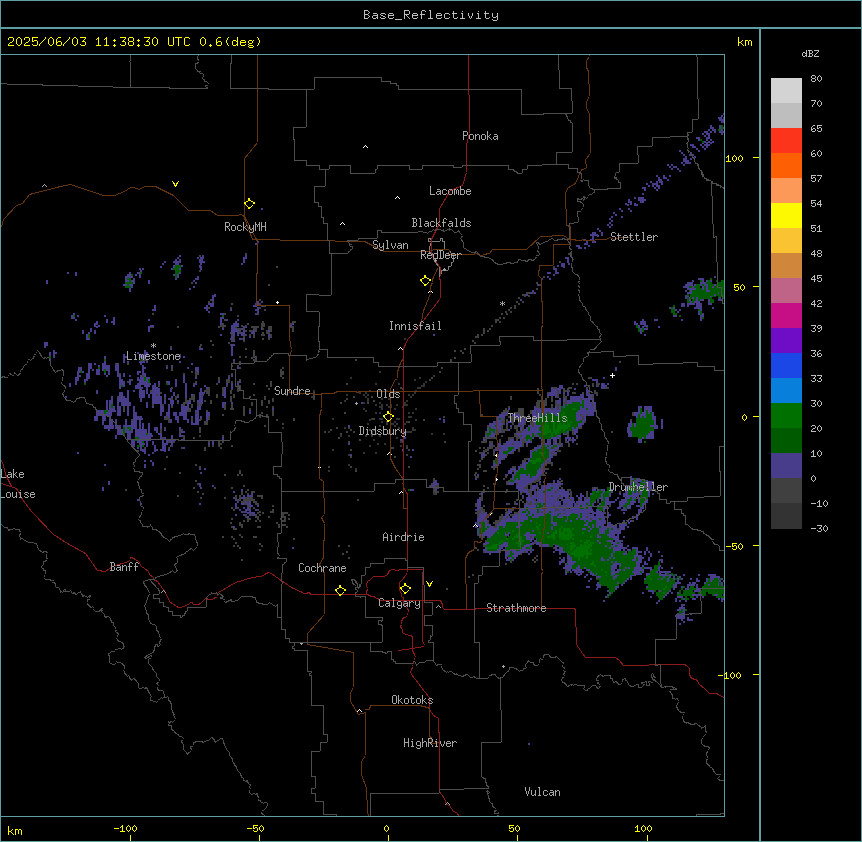Click the Calgary city label

tap(399, 603)
